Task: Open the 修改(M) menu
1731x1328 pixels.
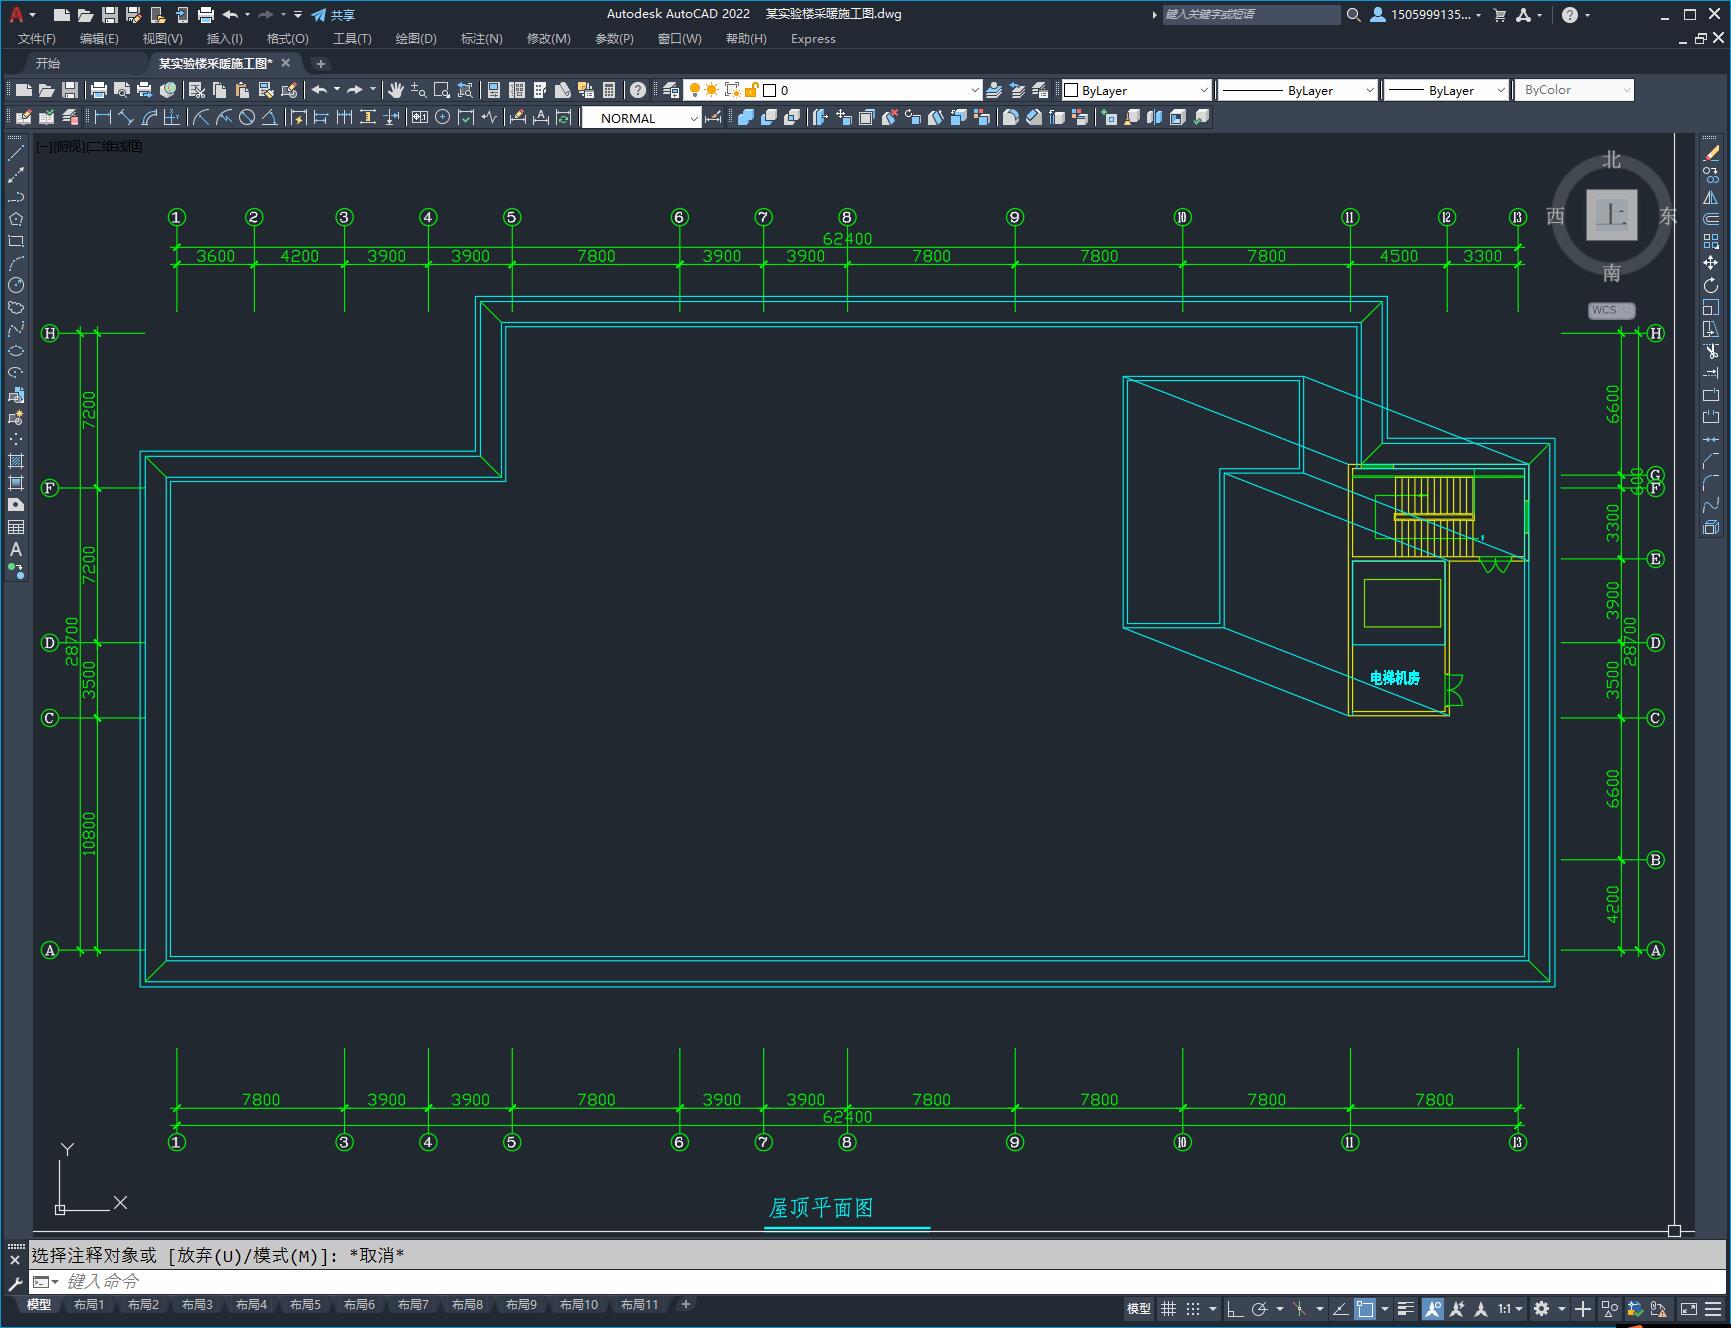Action: click(548, 39)
